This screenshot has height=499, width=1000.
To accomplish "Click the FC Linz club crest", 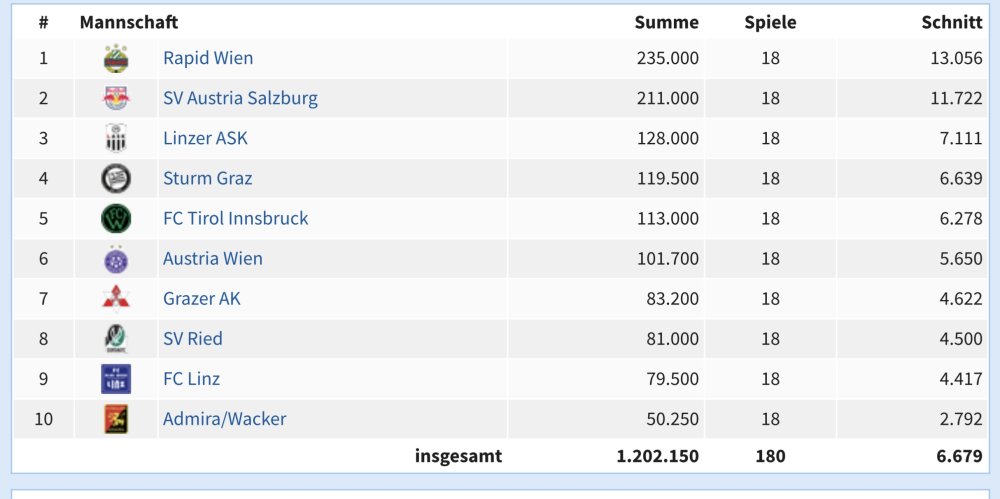I will click(116, 379).
